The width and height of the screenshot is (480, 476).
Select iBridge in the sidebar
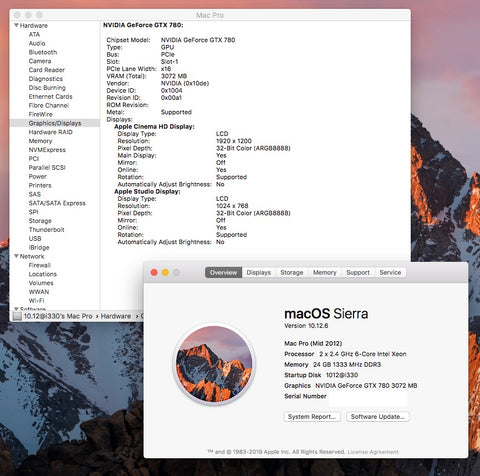39,247
